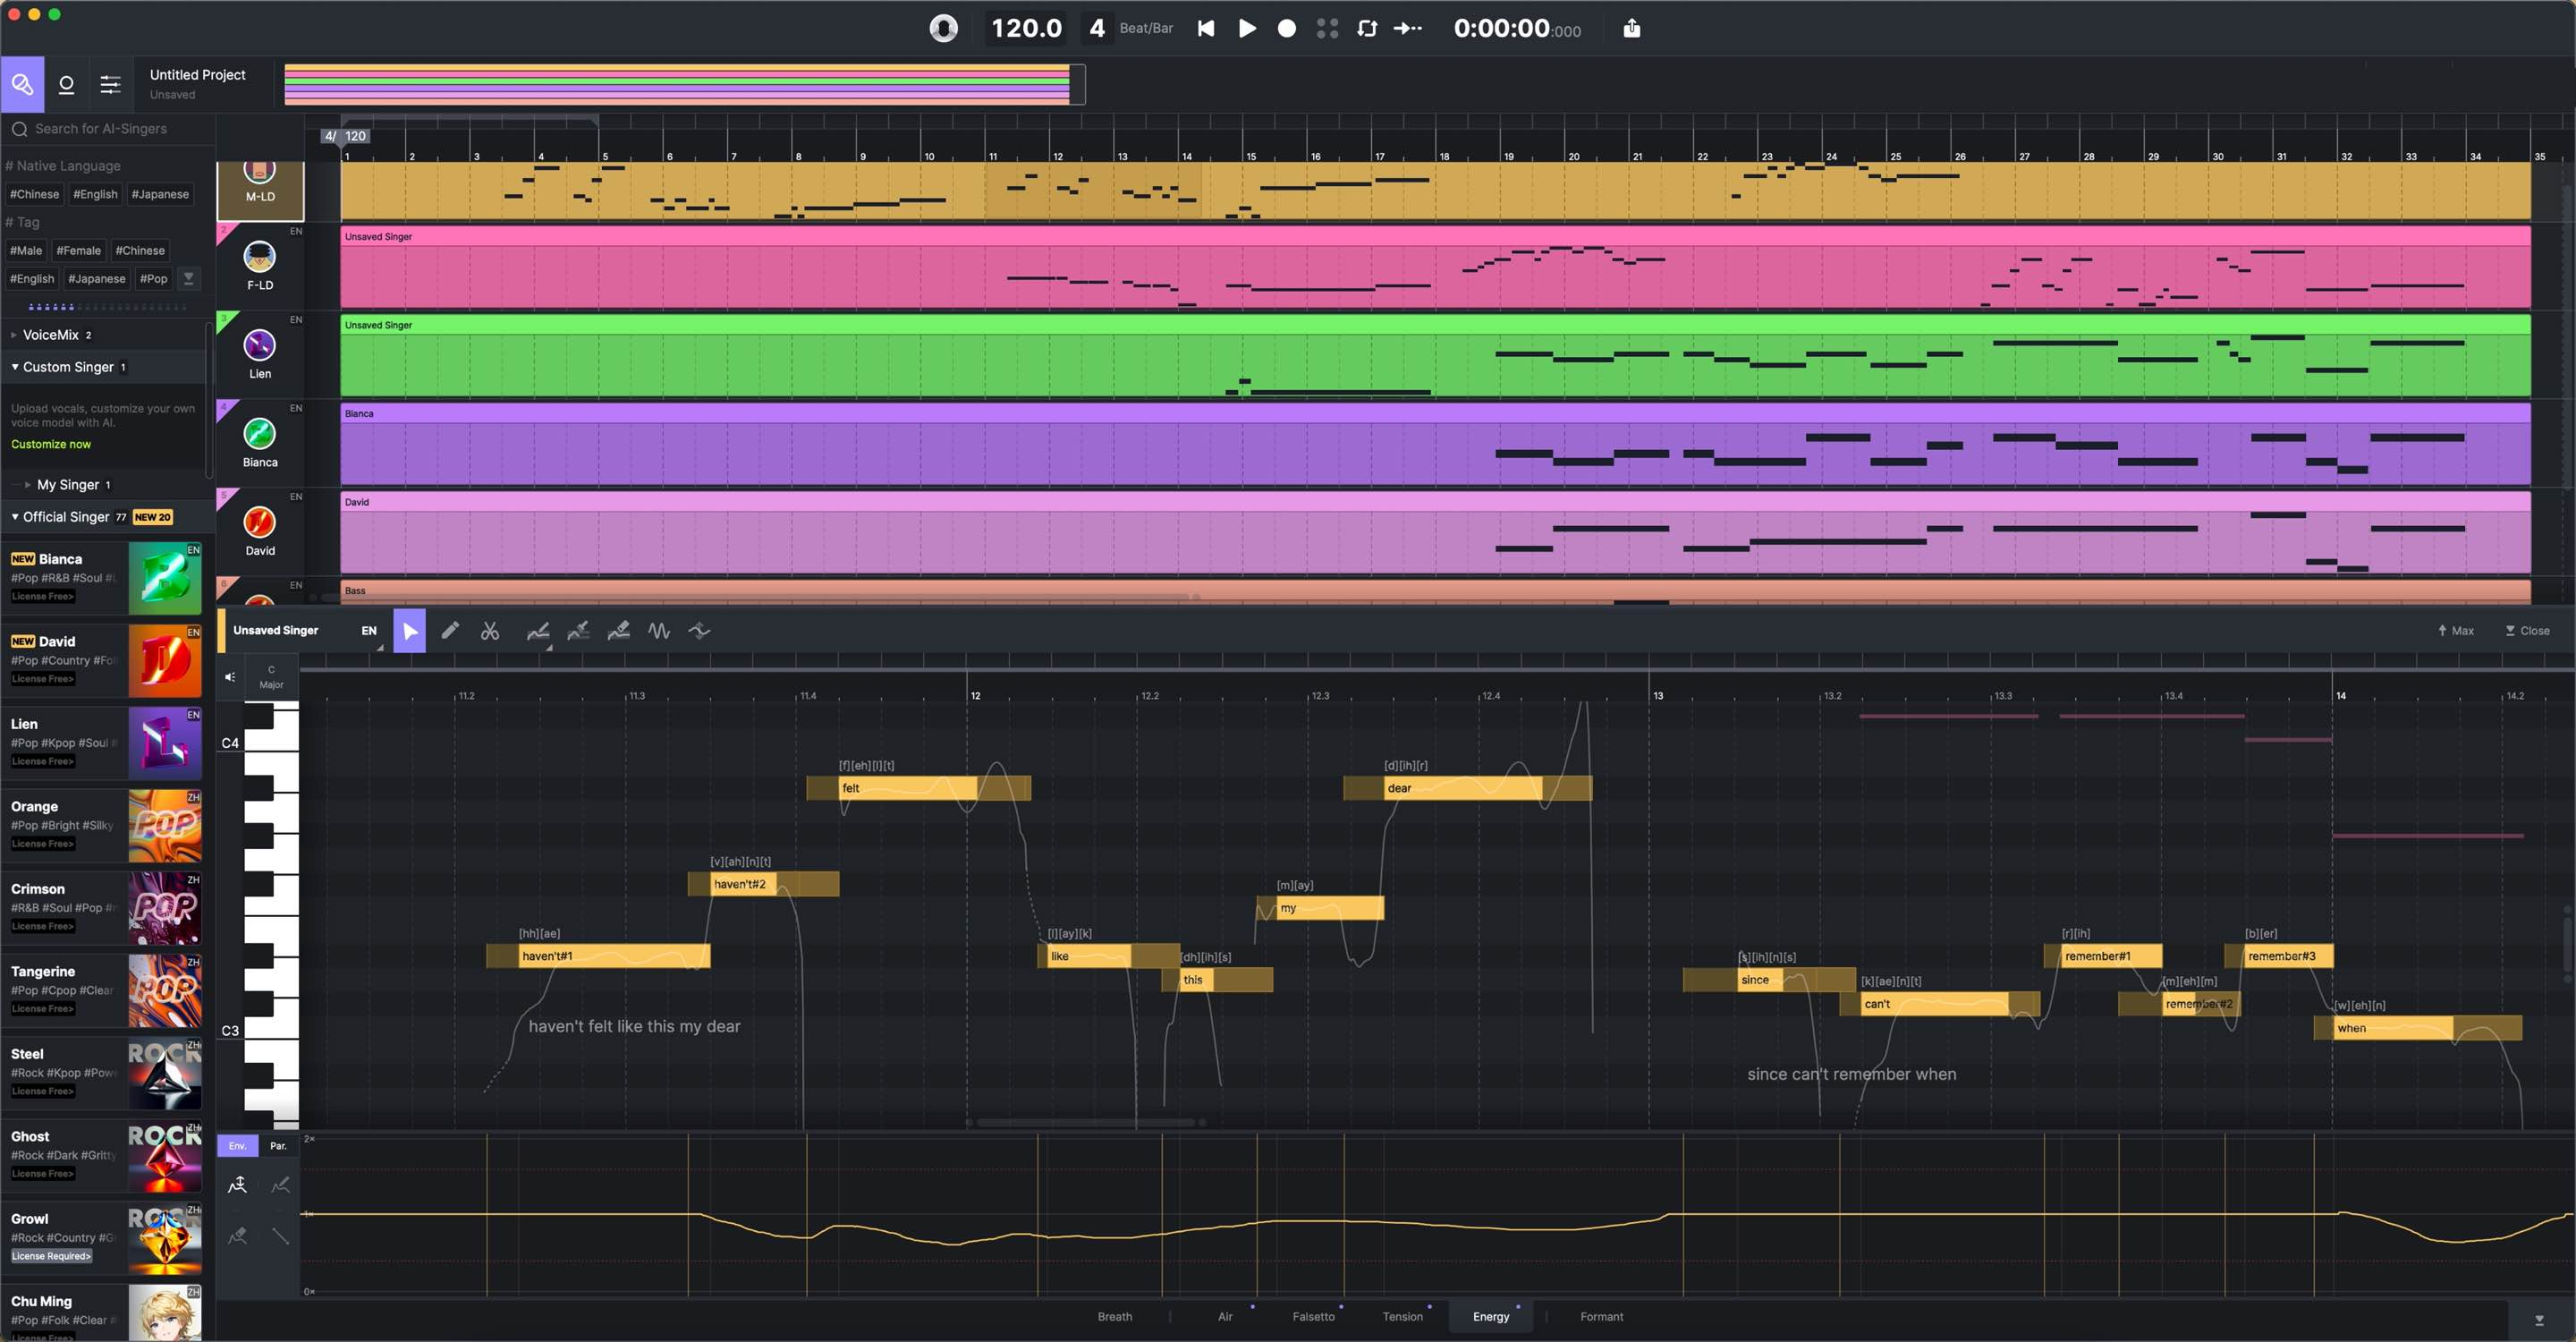Open the AI-Singer search panel icon
This screenshot has height=1342, width=2576.
[22, 84]
